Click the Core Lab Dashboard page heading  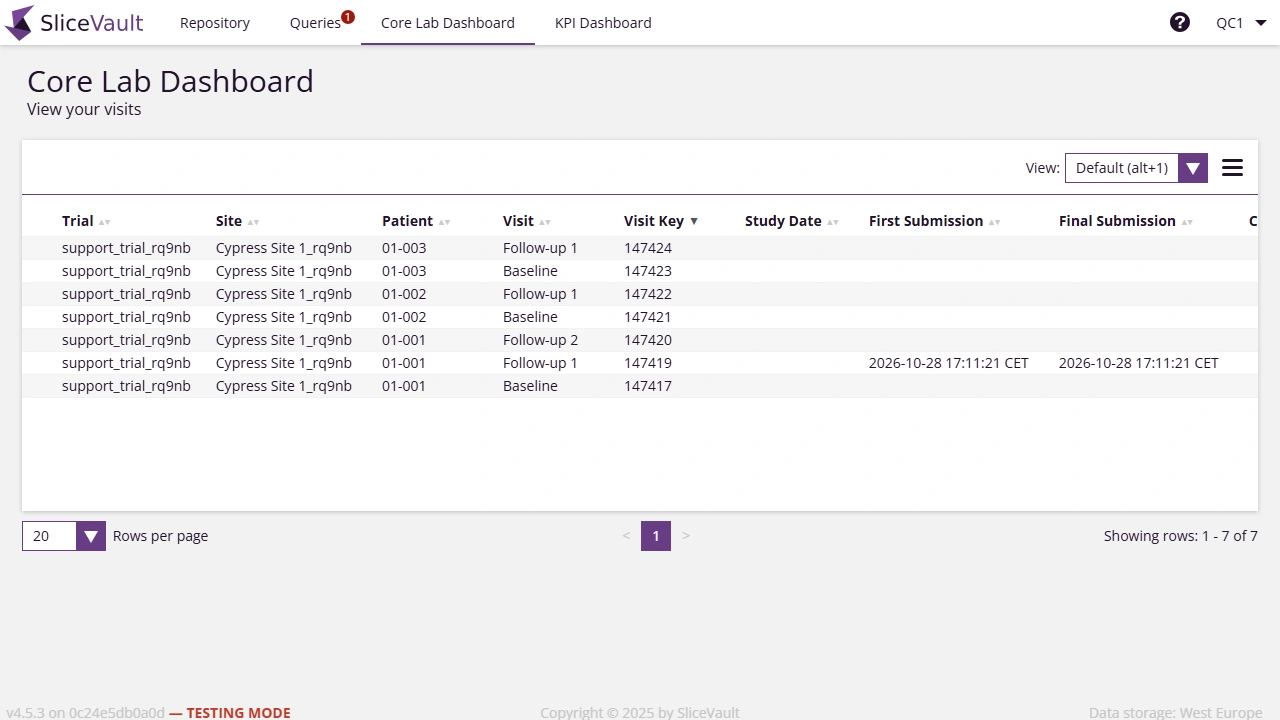[x=170, y=81]
